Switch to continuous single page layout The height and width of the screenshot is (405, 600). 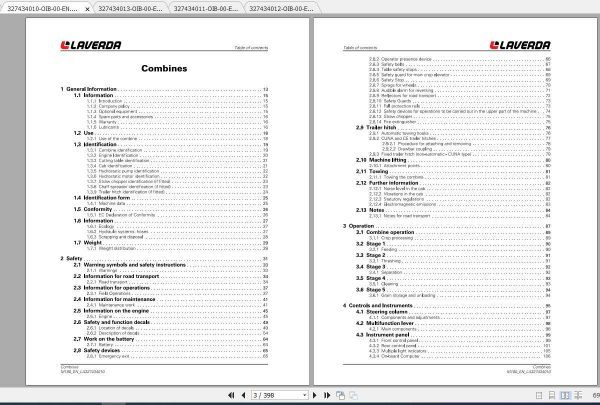tap(551, 395)
